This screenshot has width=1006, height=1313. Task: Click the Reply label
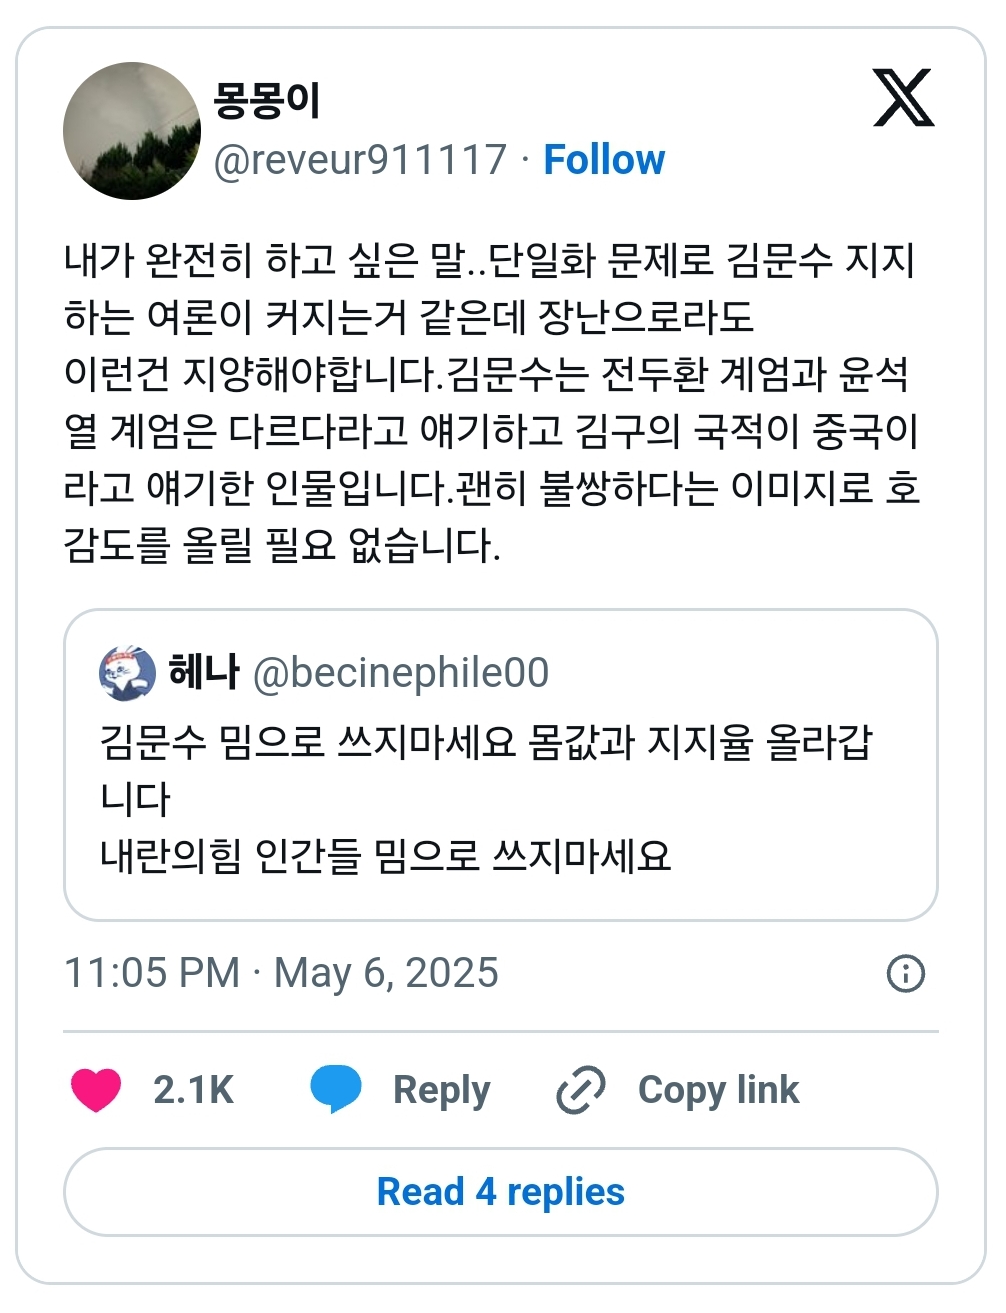click(x=442, y=1089)
